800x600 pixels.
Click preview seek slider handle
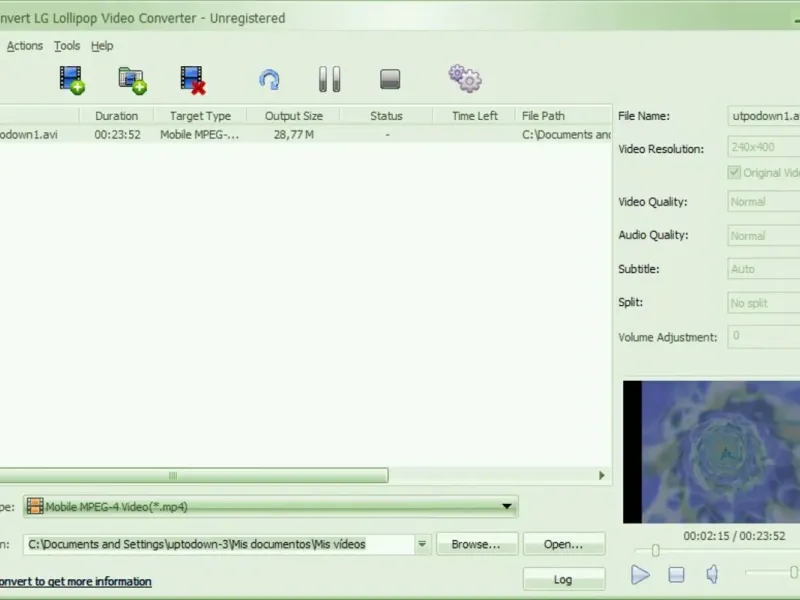(656, 550)
